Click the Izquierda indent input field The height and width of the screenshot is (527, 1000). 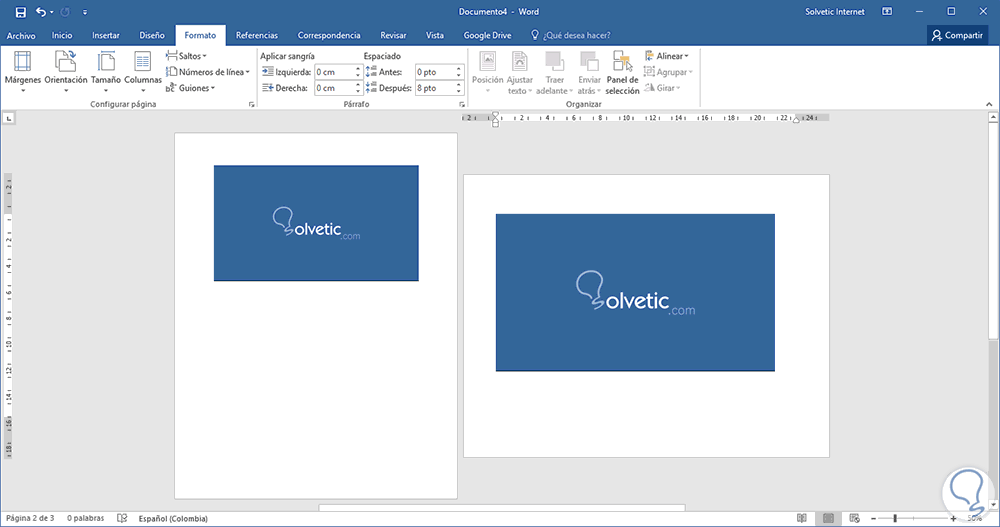(333, 72)
